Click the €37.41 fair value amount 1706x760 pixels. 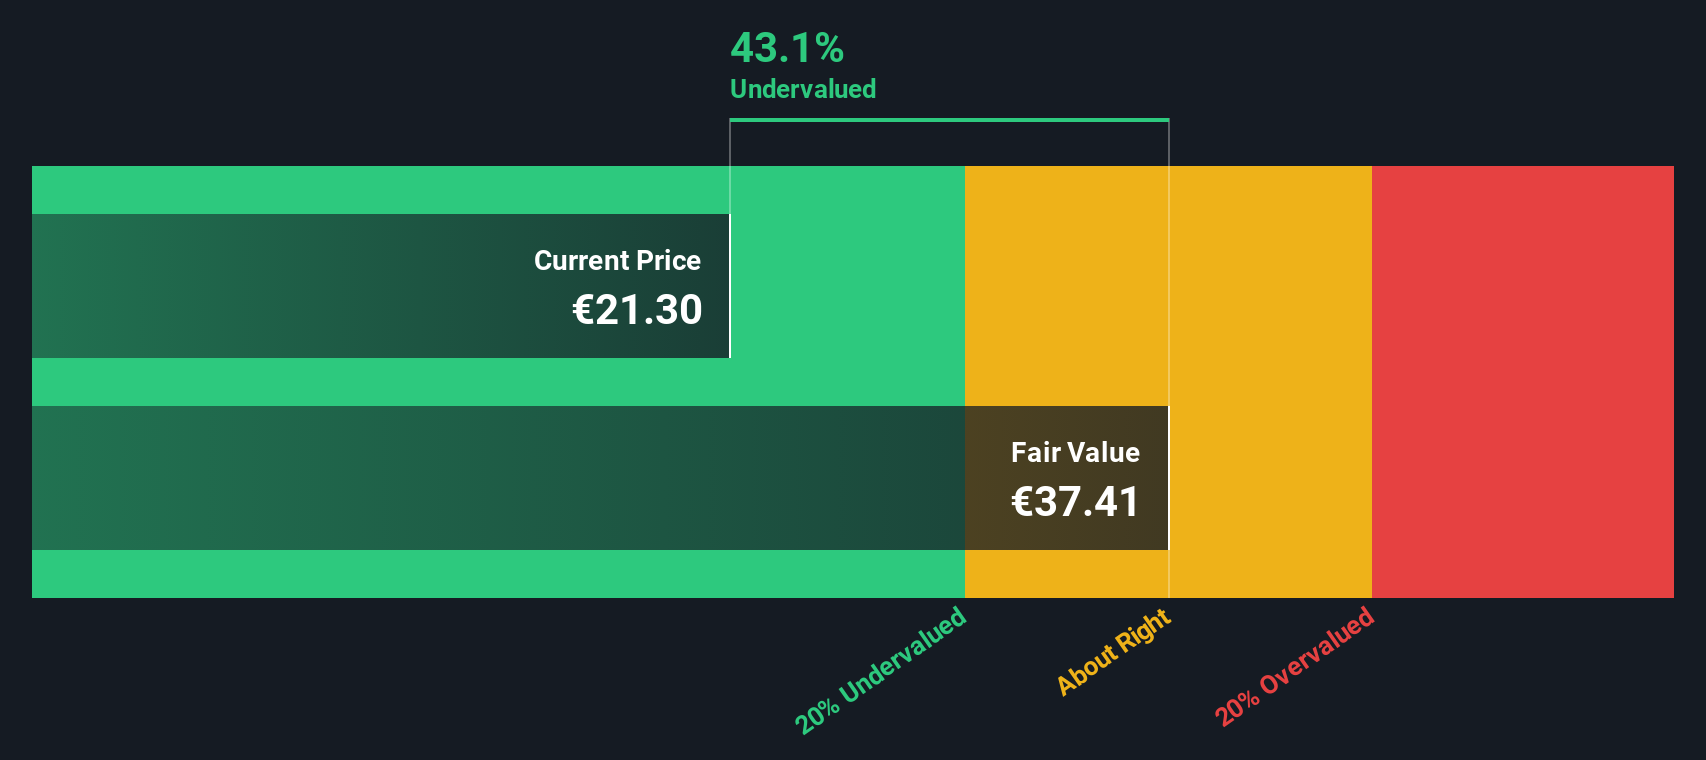[x=1075, y=502]
